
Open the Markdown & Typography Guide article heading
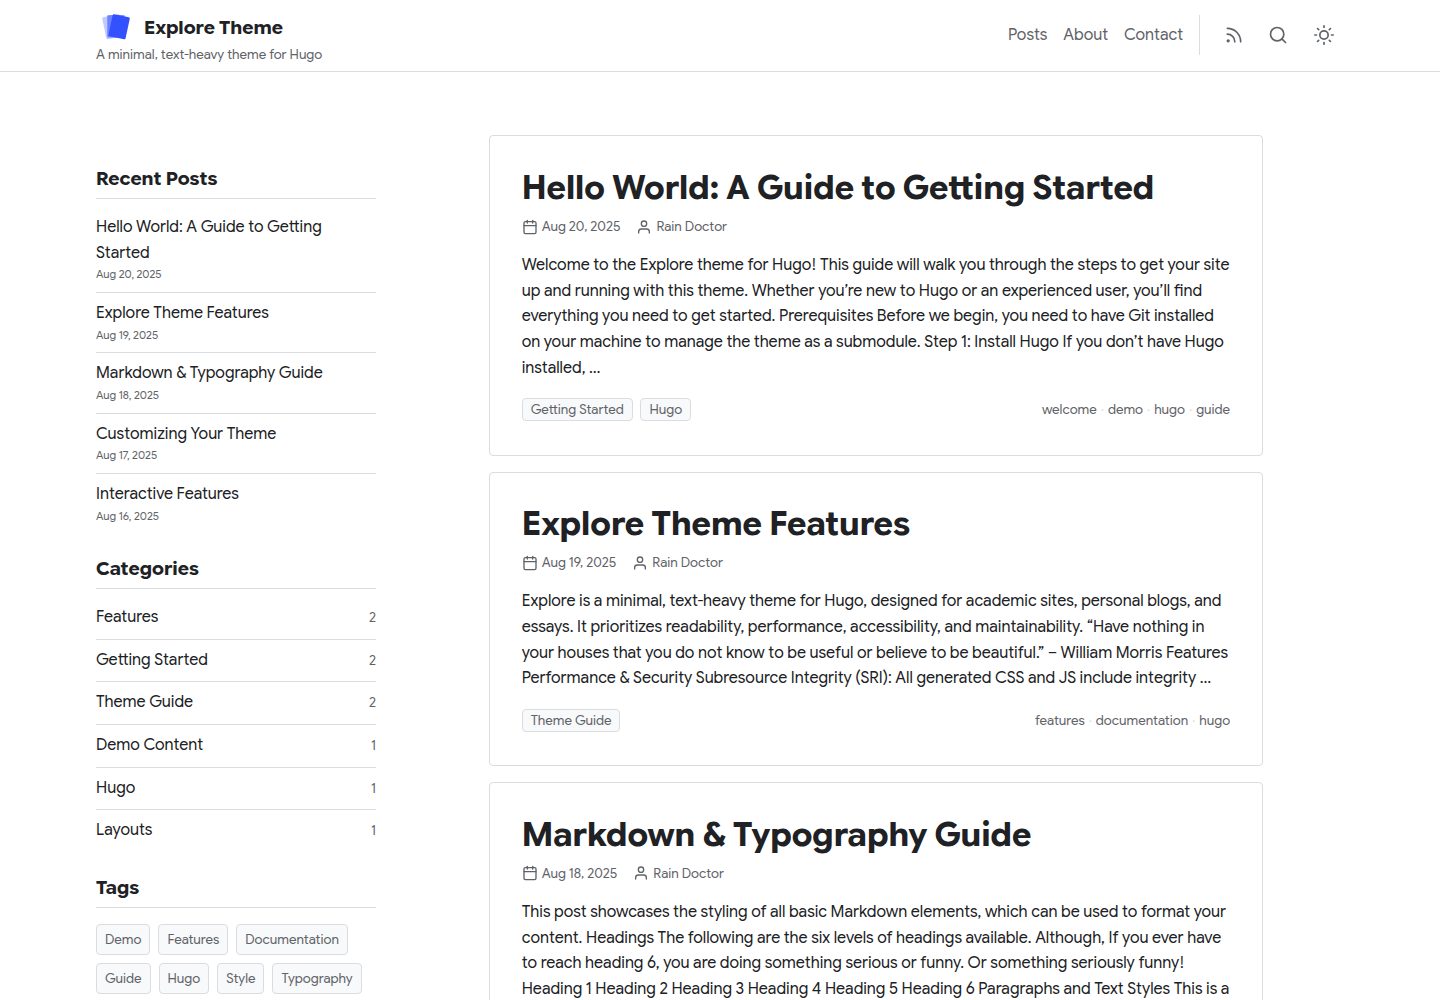(x=776, y=834)
